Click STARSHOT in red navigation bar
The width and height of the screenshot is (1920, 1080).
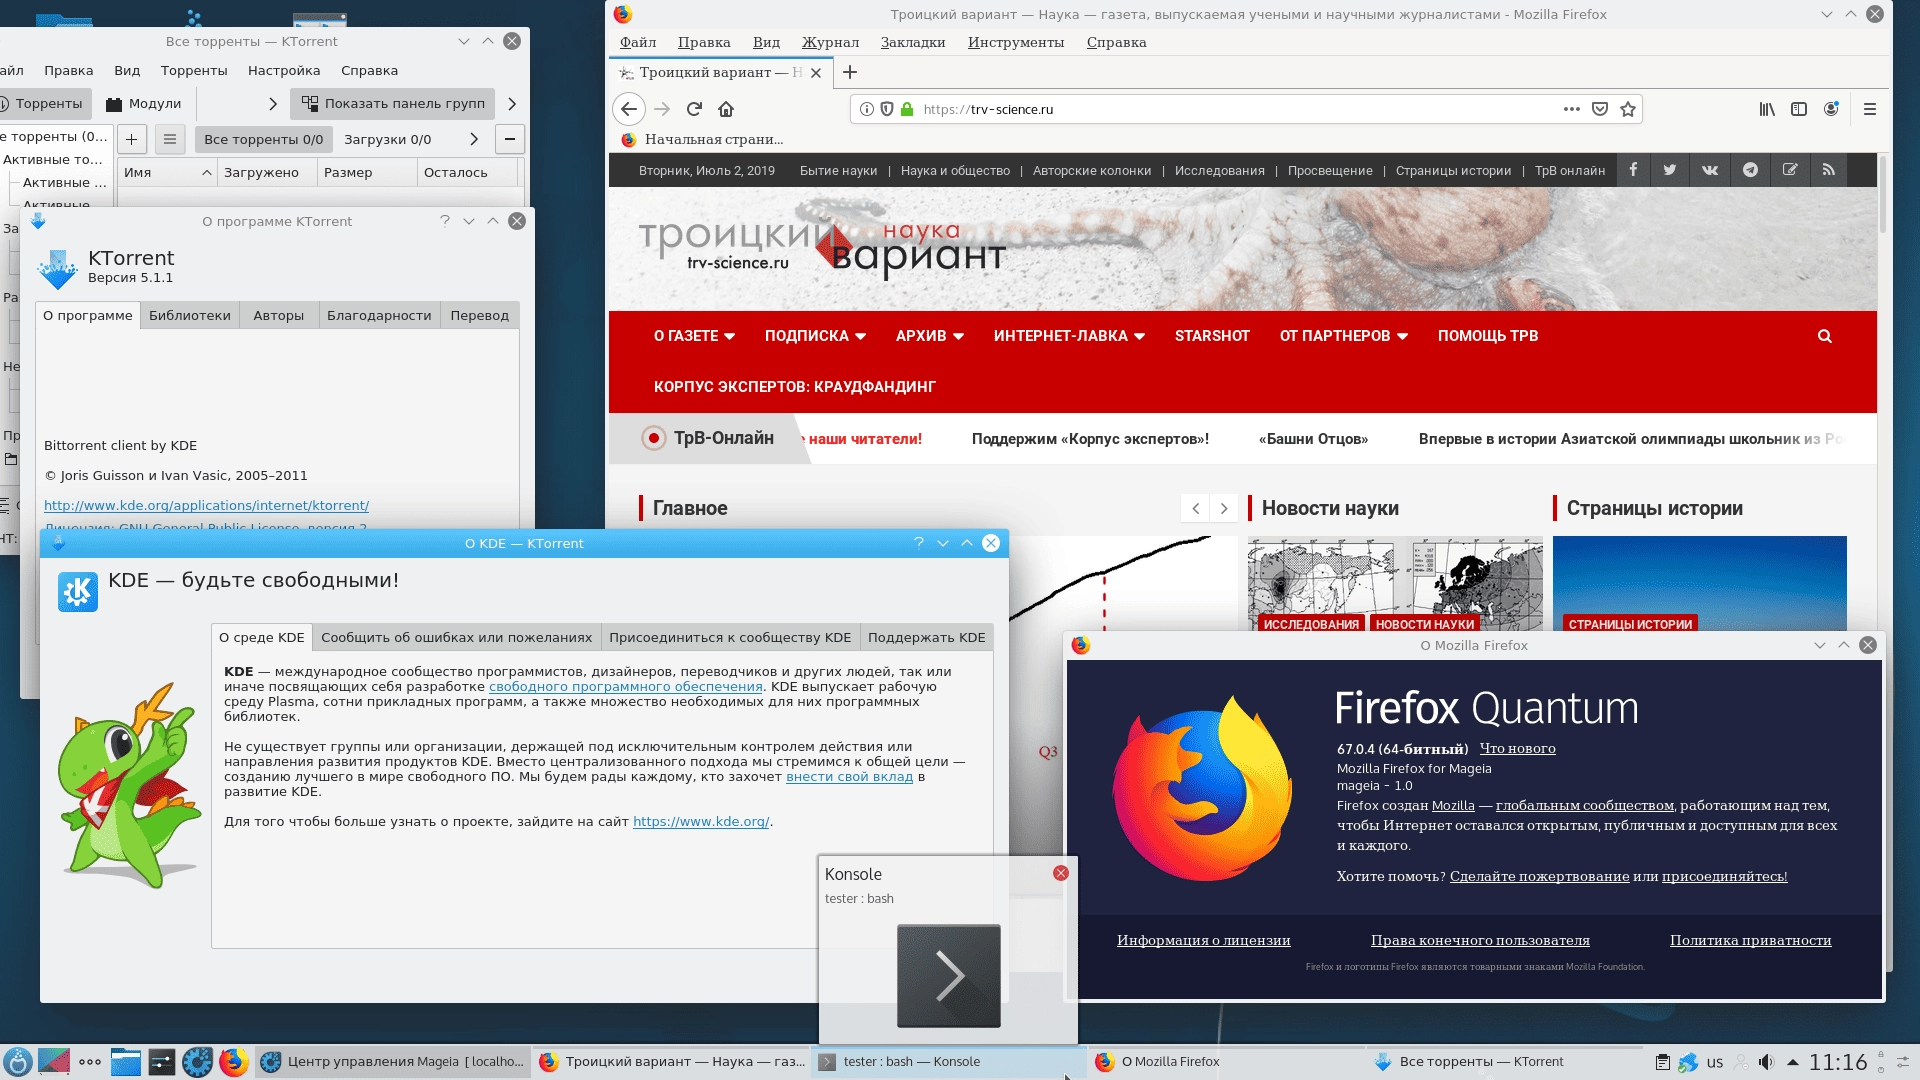(1212, 336)
